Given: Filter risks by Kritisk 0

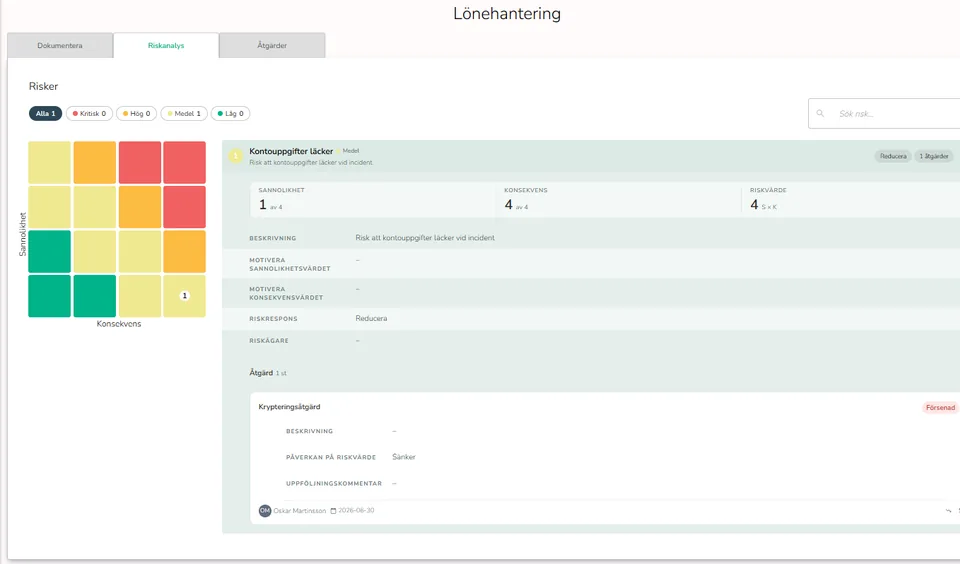Looking at the screenshot, I should pyautogui.click(x=89, y=113).
